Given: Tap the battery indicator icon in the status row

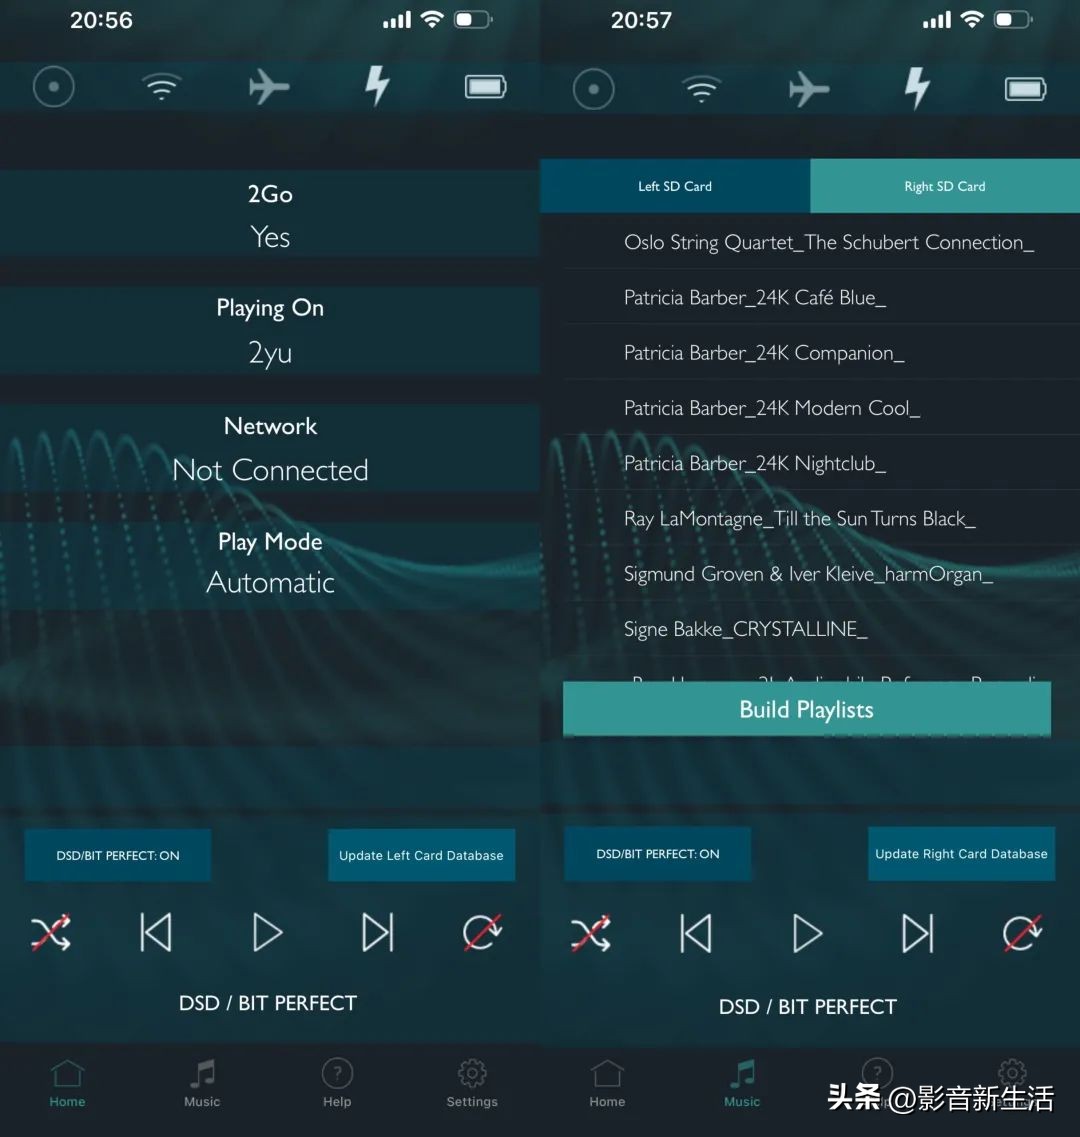Looking at the screenshot, I should click(484, 87).
